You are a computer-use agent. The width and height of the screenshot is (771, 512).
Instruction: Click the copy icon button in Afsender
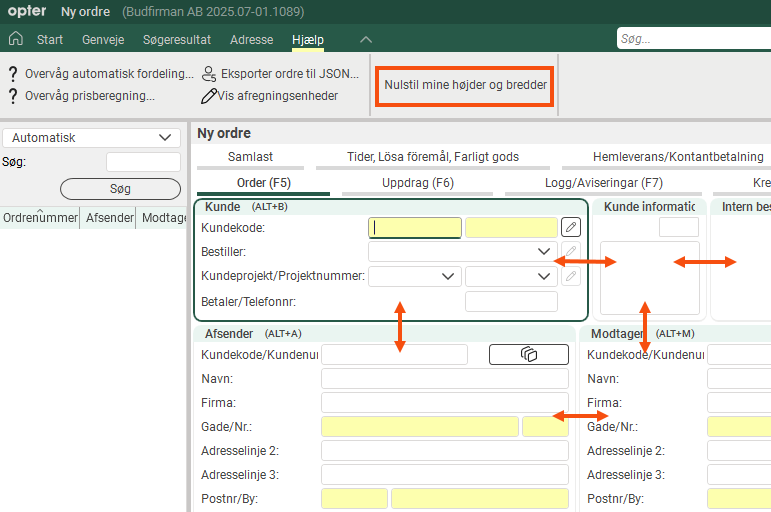(x=528, y=354)
